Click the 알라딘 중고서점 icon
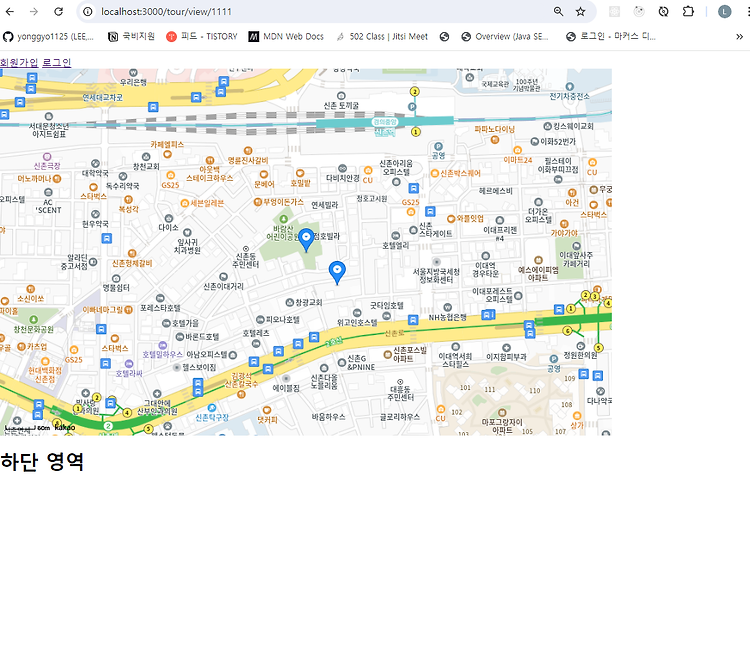Image resolution: width=750 pixels, height=651 pixels. pos(93,262)
